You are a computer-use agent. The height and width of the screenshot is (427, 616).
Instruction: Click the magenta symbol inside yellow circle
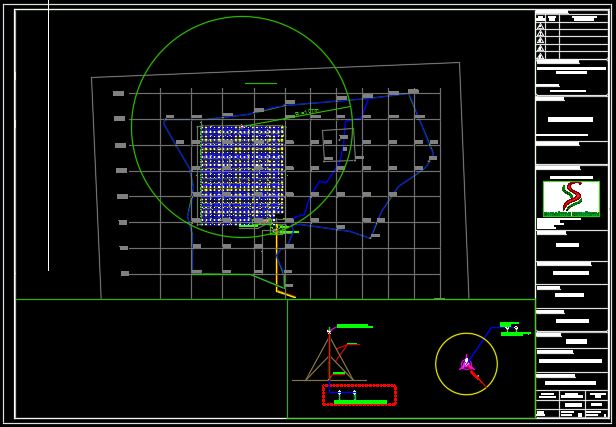[466, 364]
